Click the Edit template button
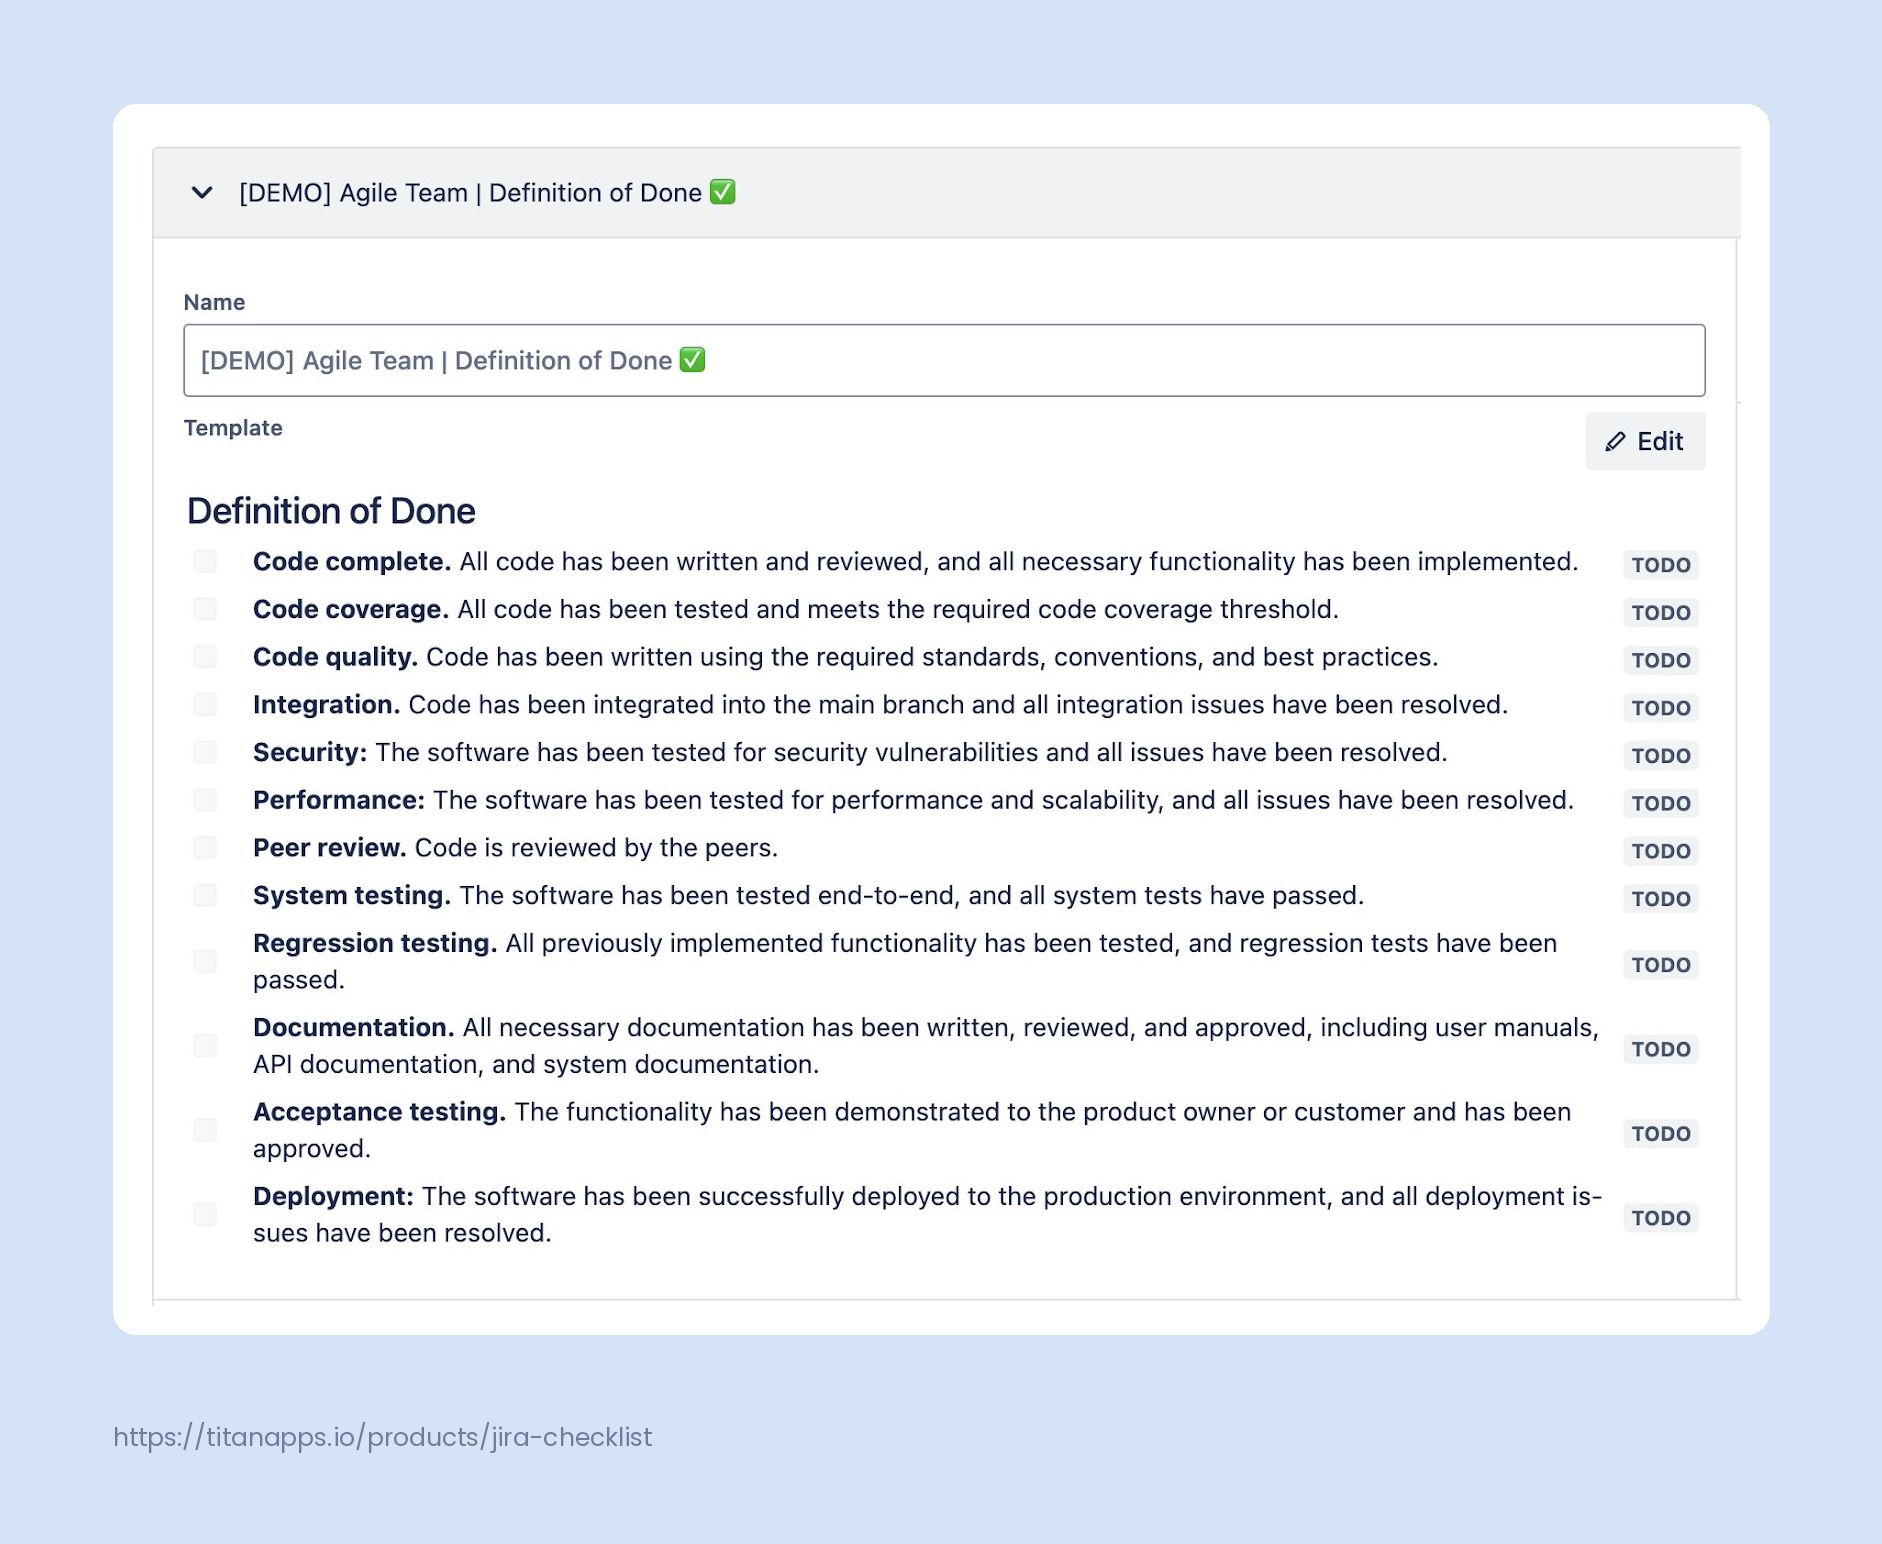This screenshot has width=1882, height=1544. (1645, 441)
